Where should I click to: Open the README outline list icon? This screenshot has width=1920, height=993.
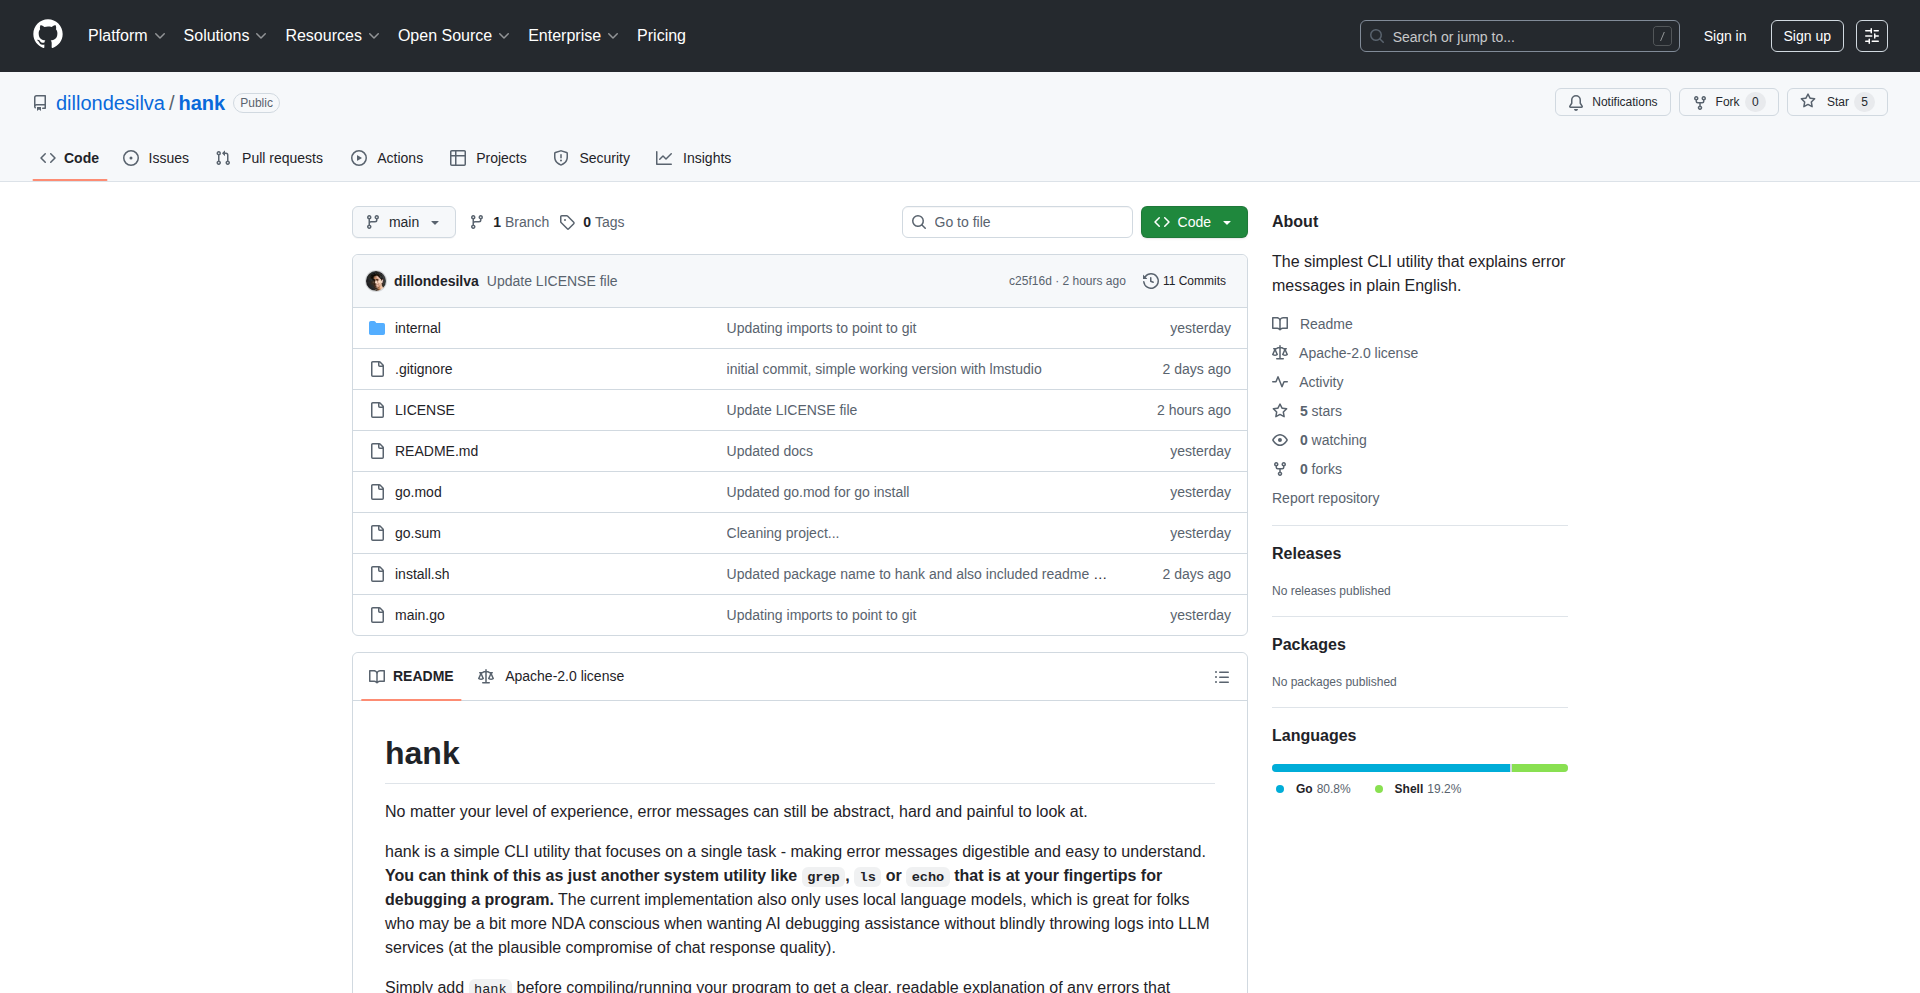[1221, 677]
